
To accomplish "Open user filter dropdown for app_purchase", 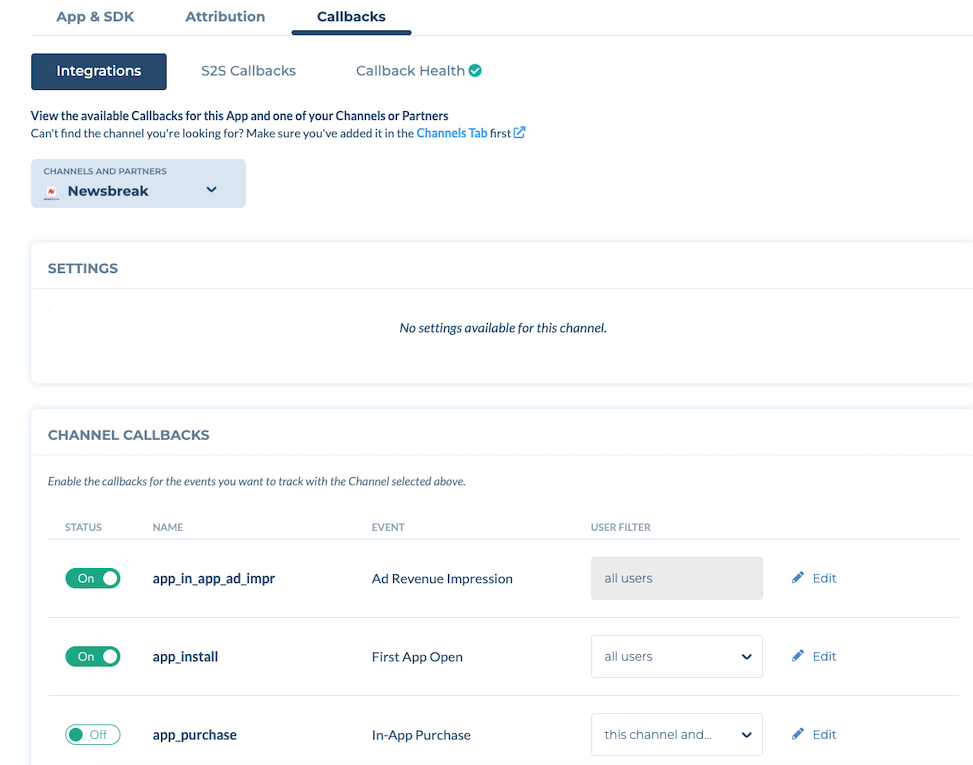I will tap(676, 734).
